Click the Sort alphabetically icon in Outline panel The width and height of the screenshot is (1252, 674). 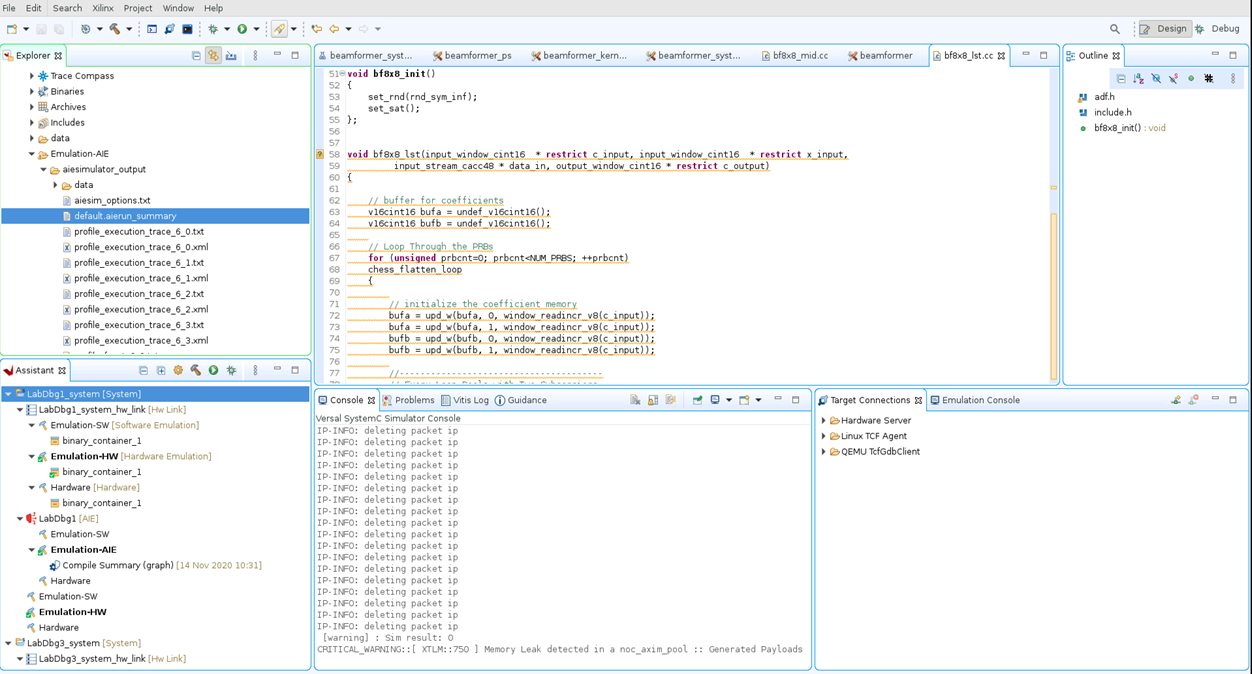click(x=1138, y=78)
